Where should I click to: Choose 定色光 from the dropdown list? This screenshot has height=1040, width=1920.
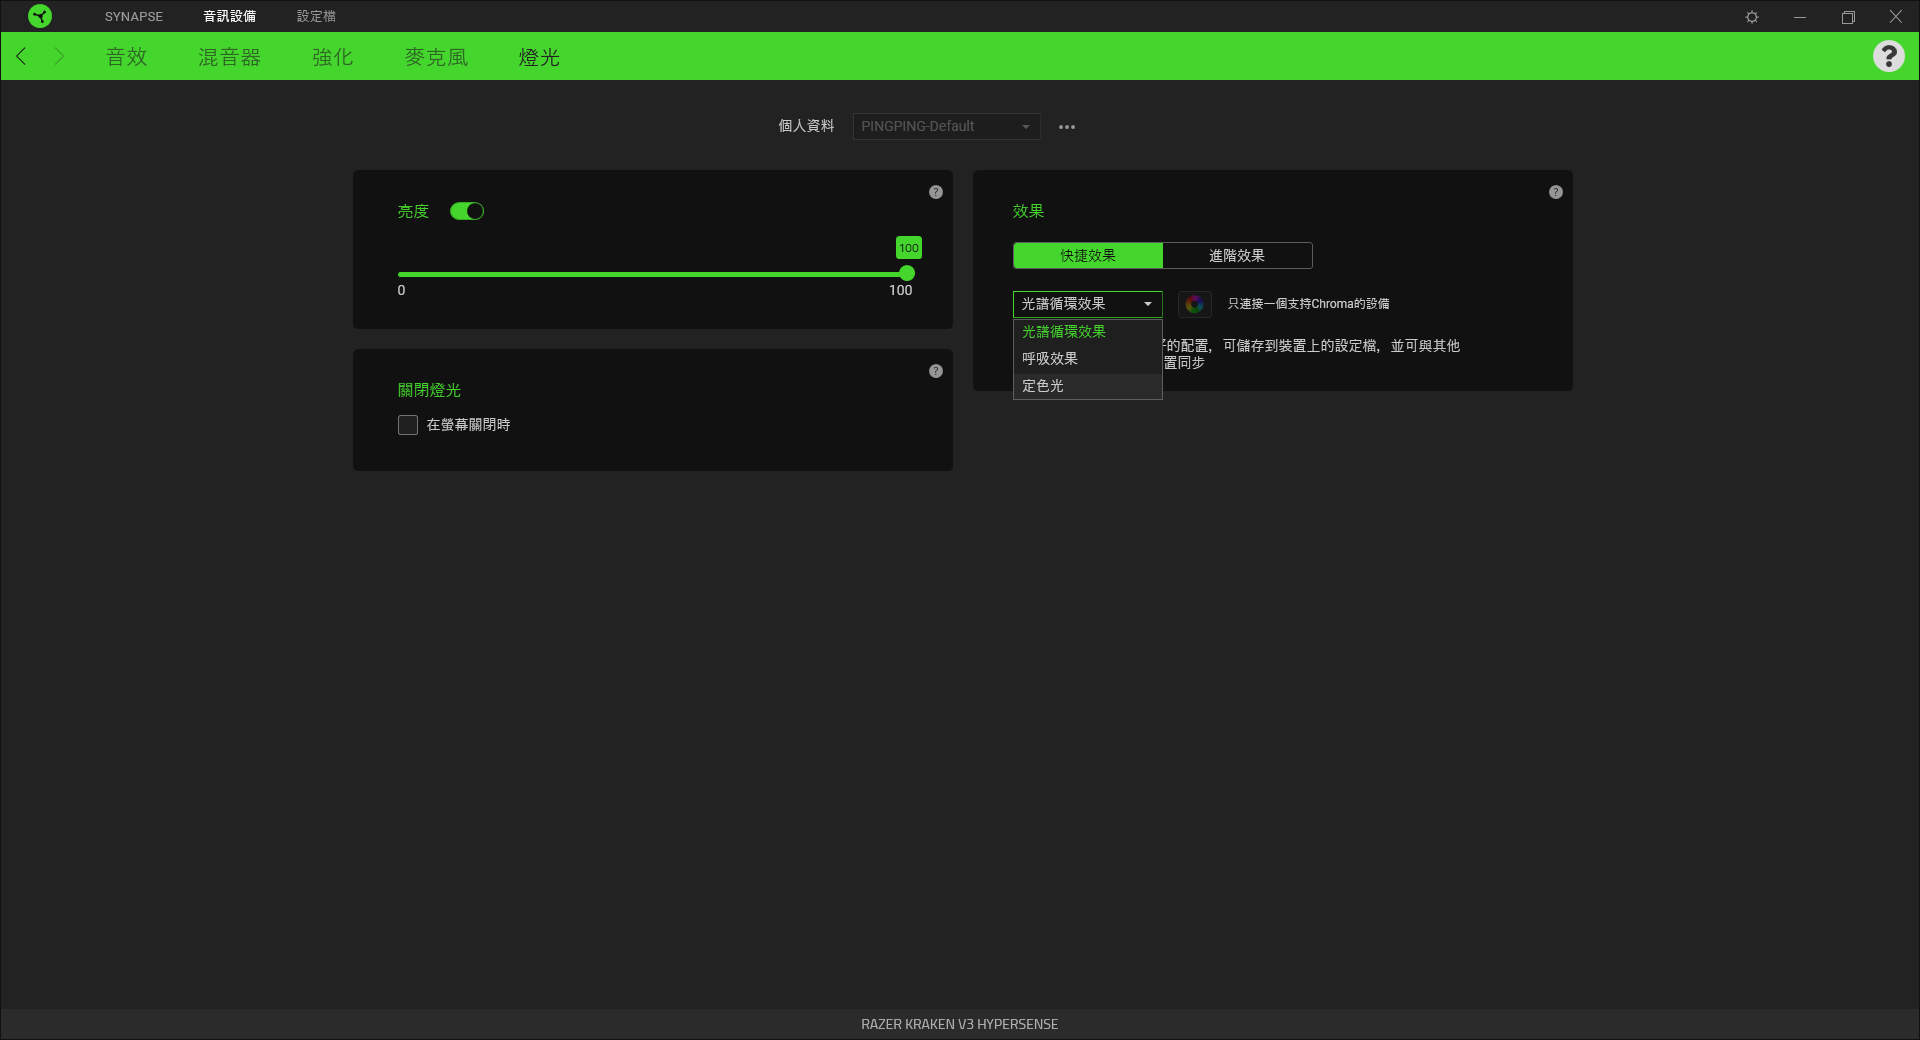[1088, 386]
